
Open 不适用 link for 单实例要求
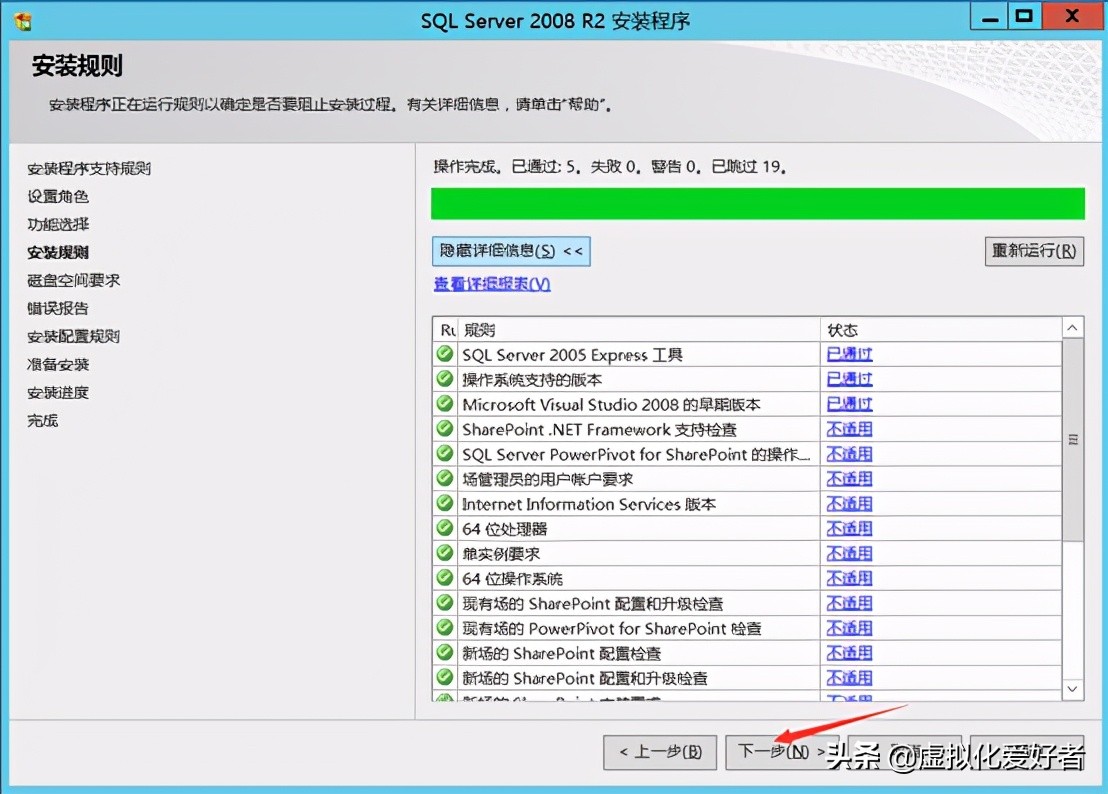[x=849, y=553]
